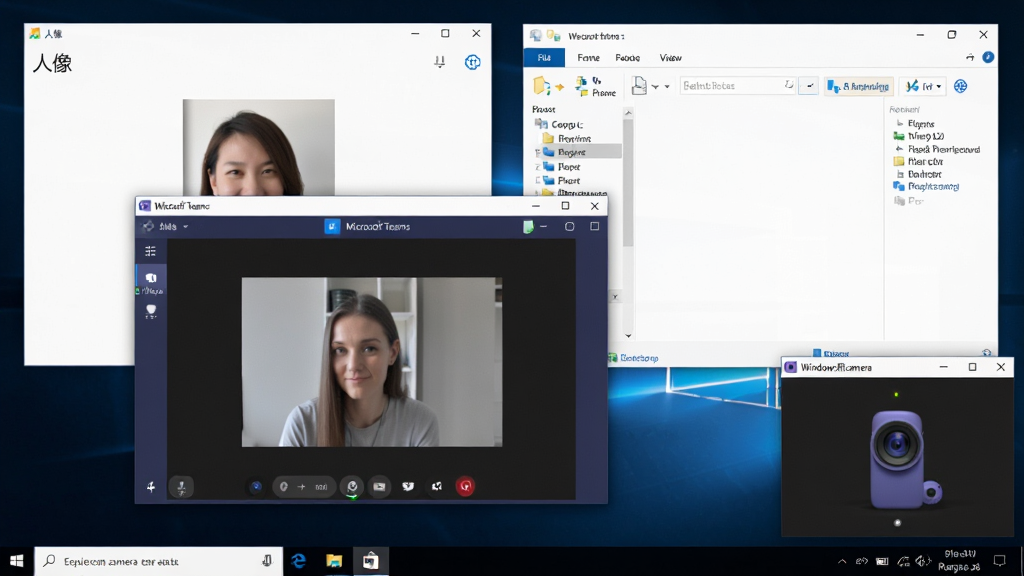Select the computer item atop the navigation tree
Viewport: 1024px width, 576px height.
[559, 124]
